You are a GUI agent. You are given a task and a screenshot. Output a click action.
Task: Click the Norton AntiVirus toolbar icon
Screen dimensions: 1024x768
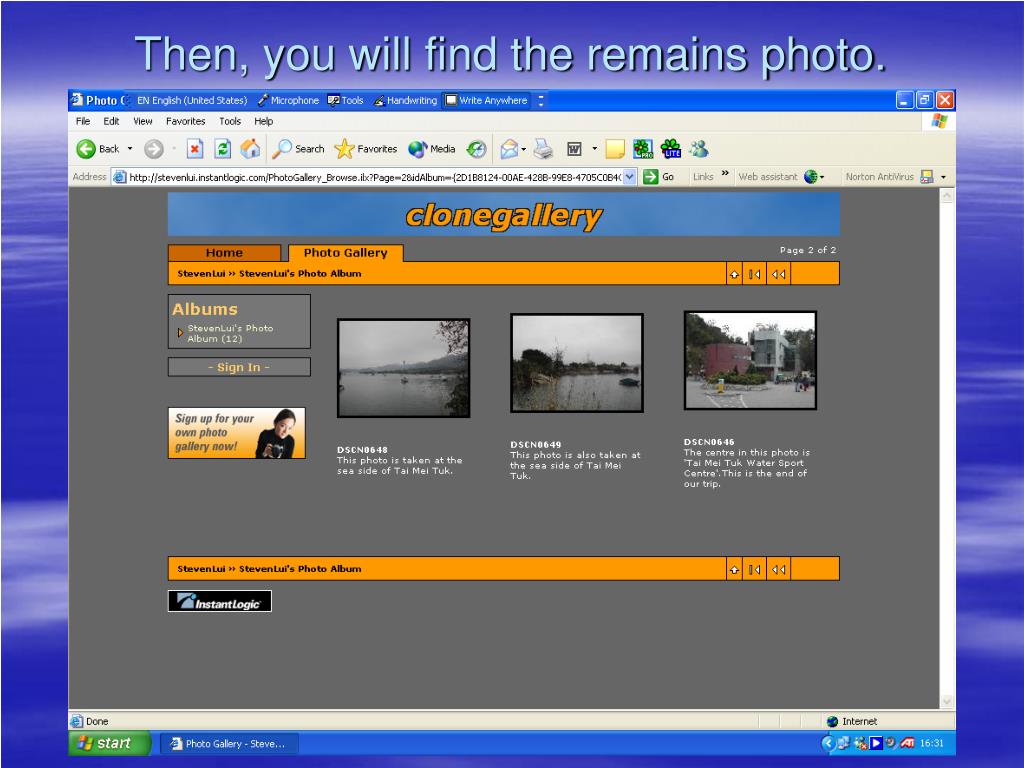[x=927, y=176]
